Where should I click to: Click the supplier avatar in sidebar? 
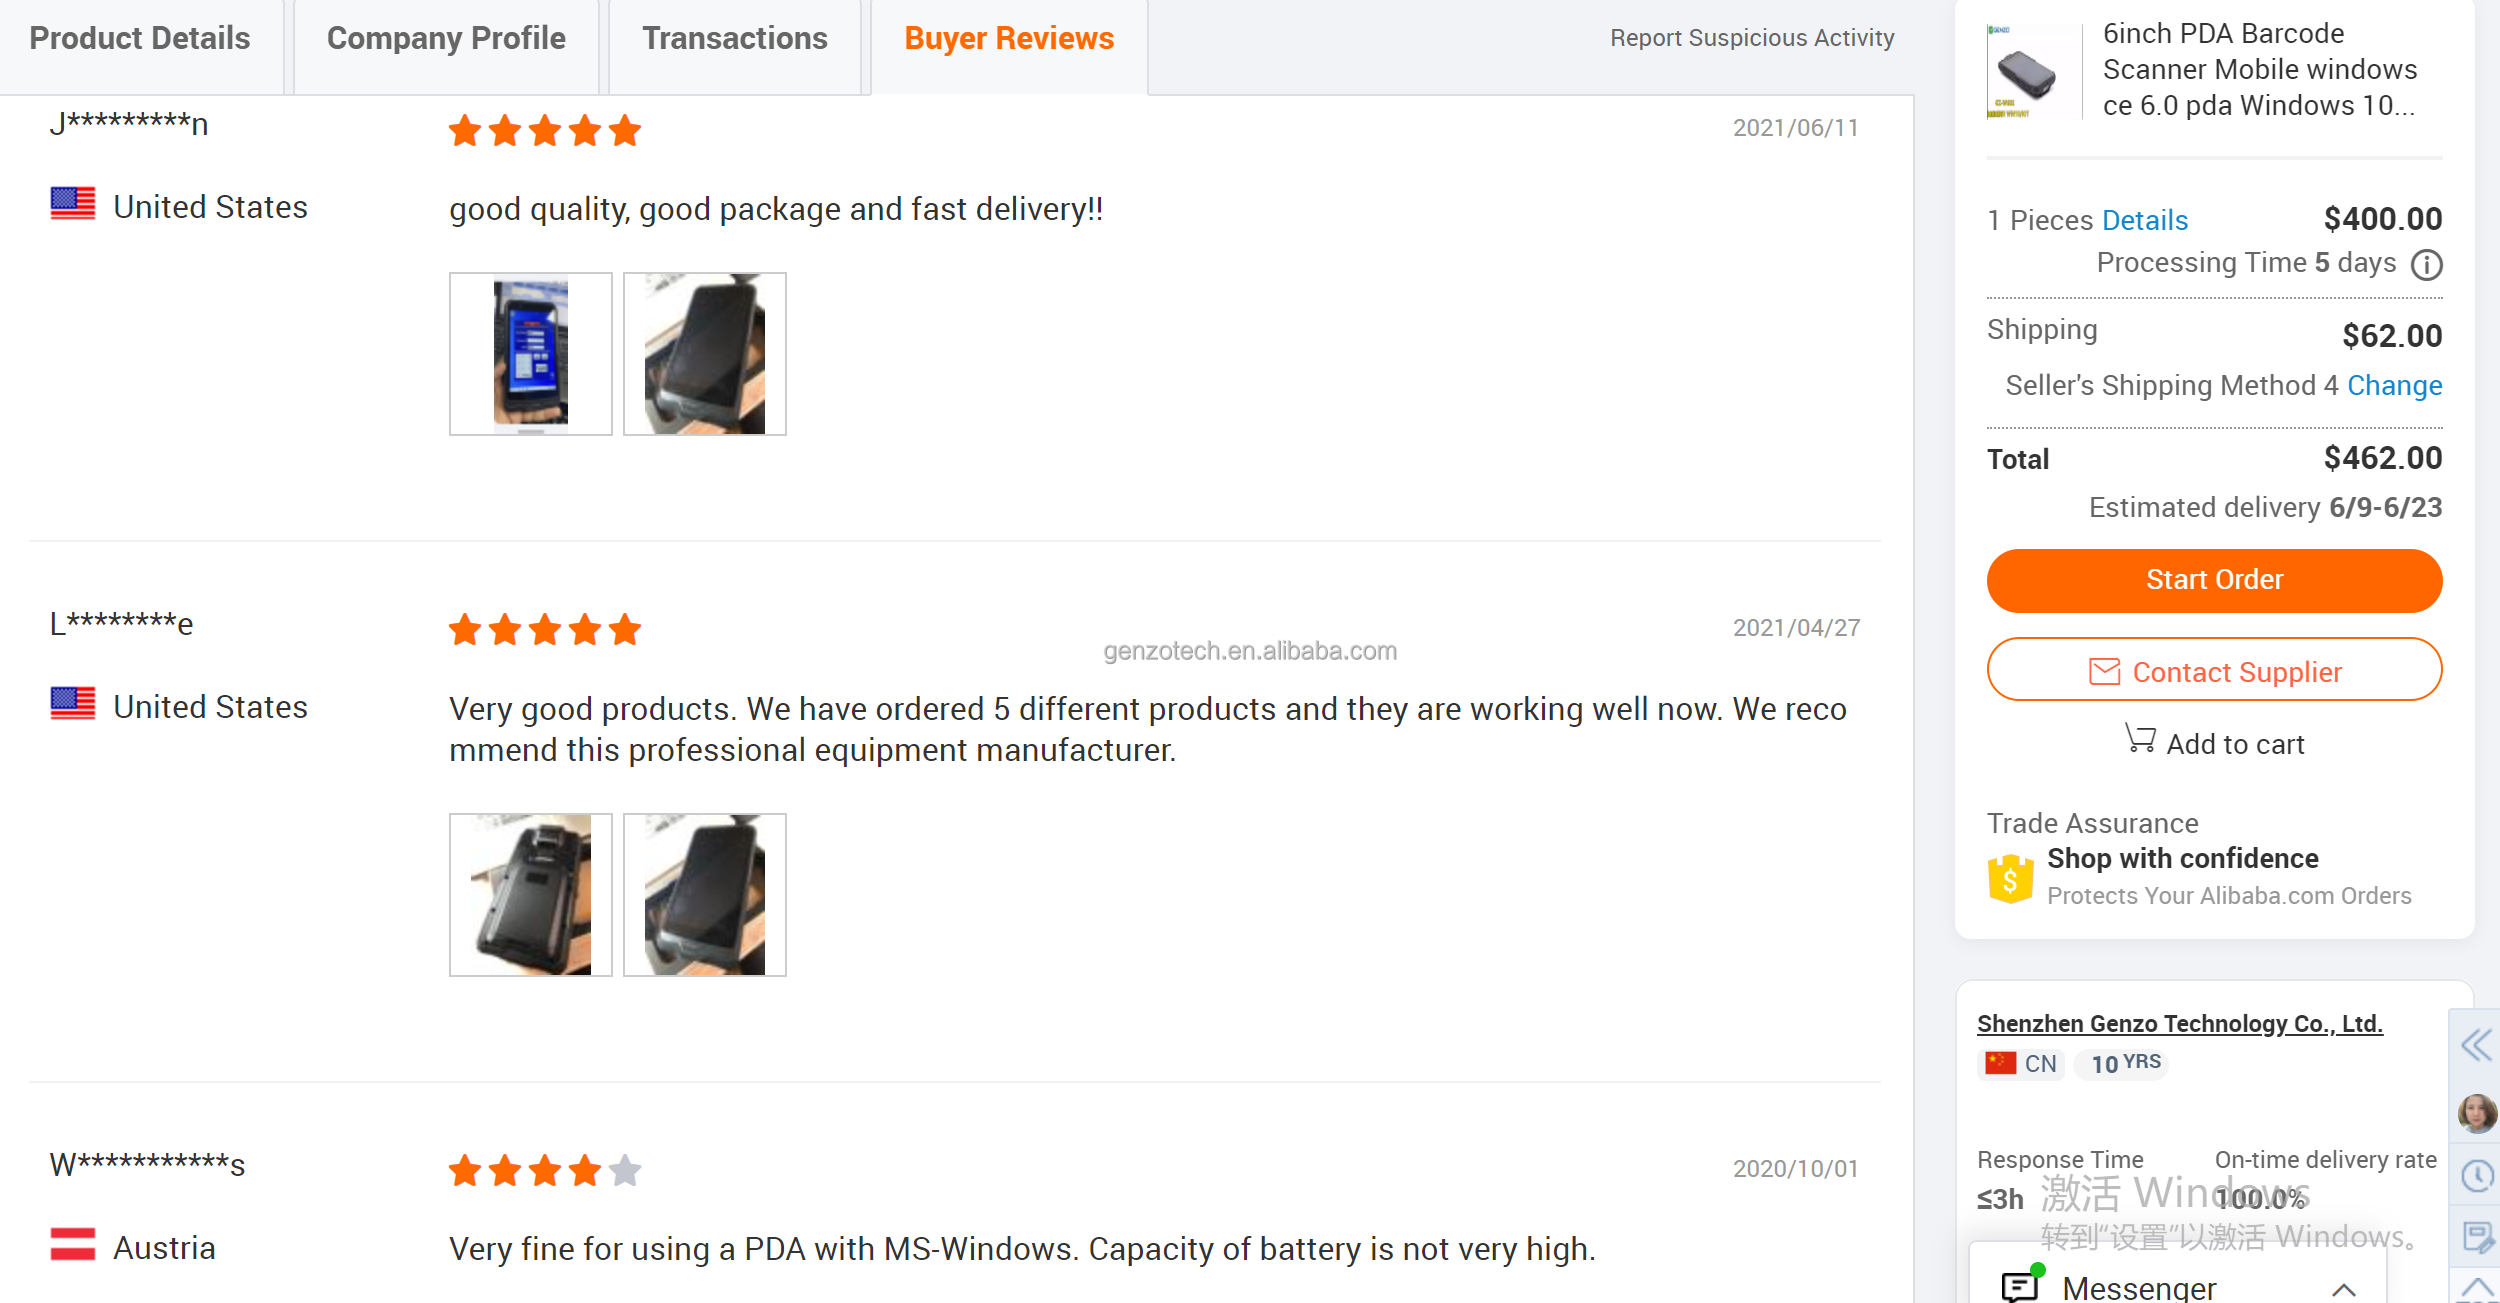2477,1113
